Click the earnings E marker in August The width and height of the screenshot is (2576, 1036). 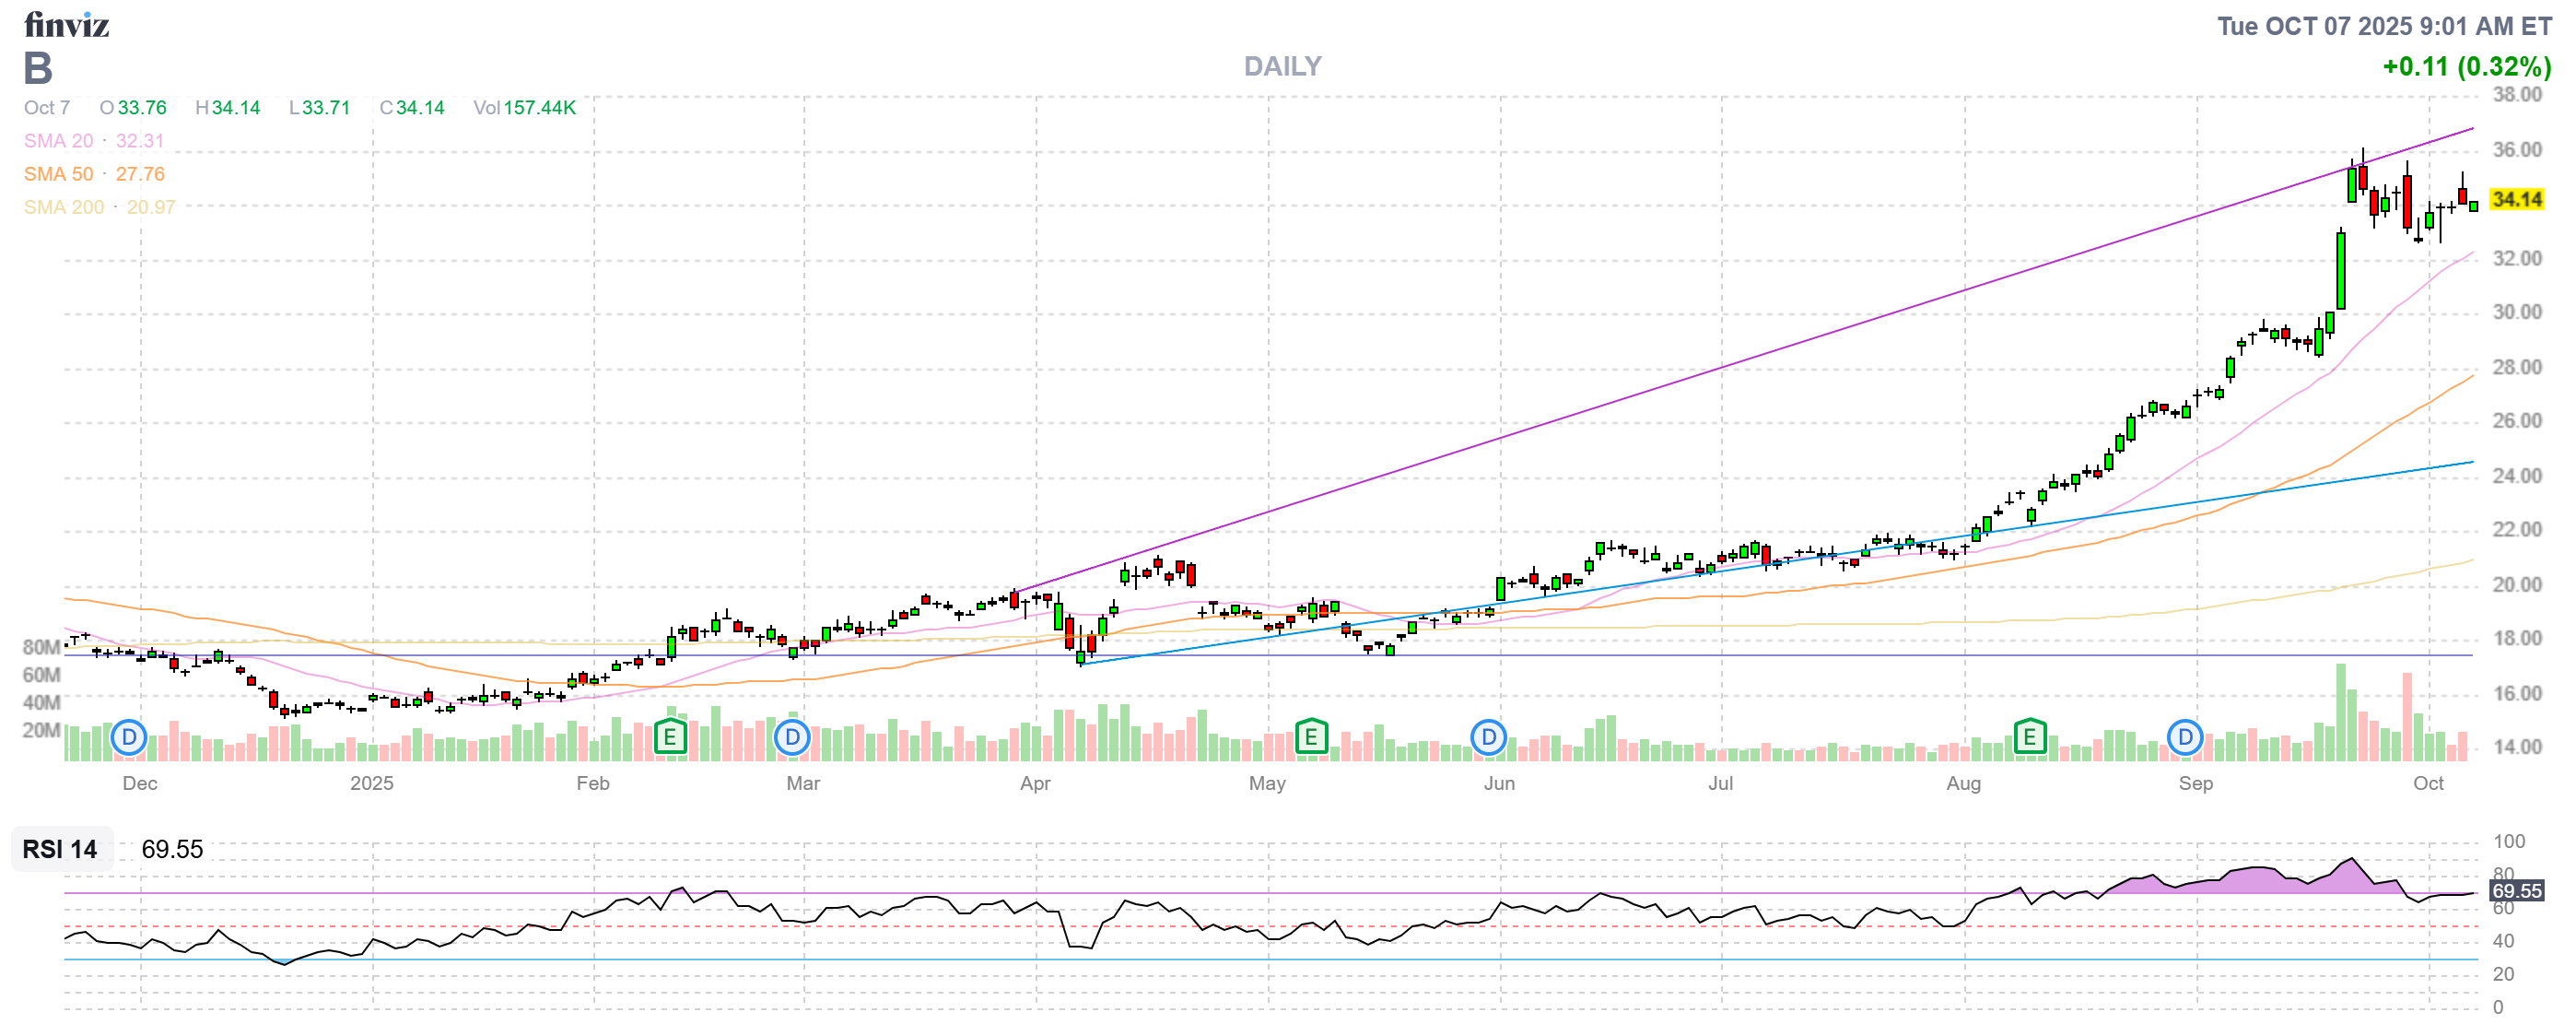point(2029,739)
